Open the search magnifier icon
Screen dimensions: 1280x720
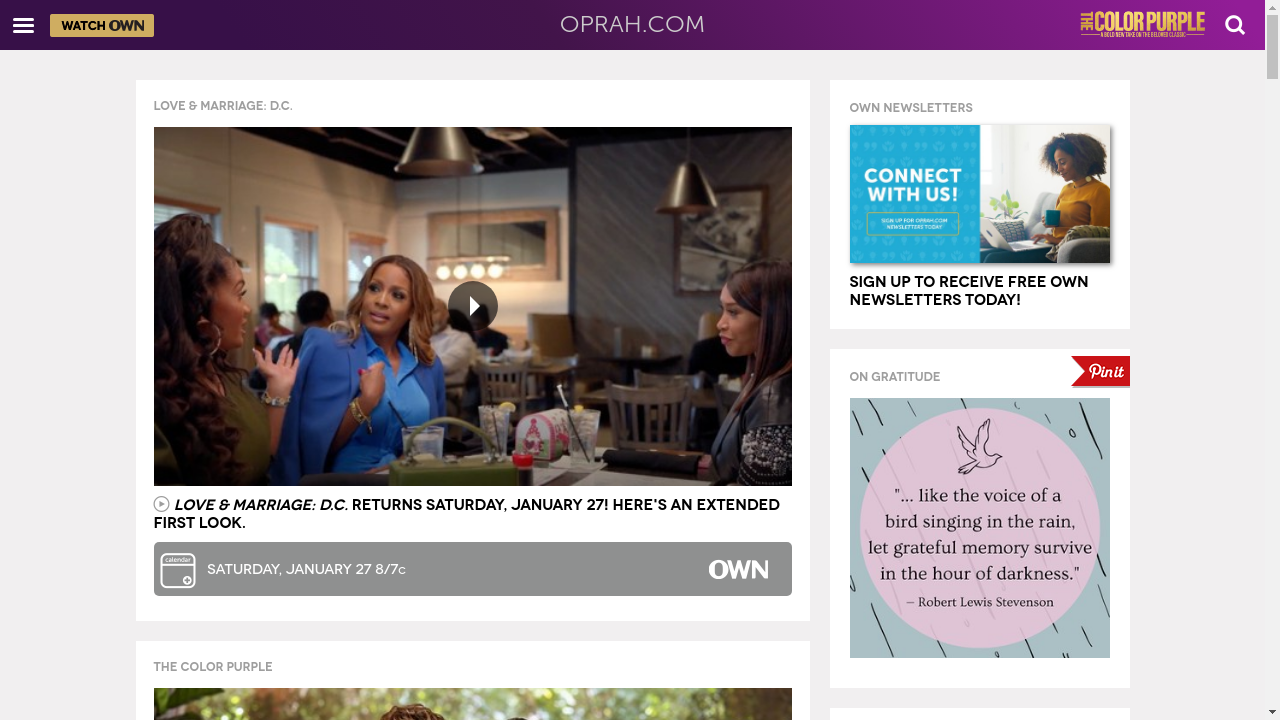(1235, 25)
